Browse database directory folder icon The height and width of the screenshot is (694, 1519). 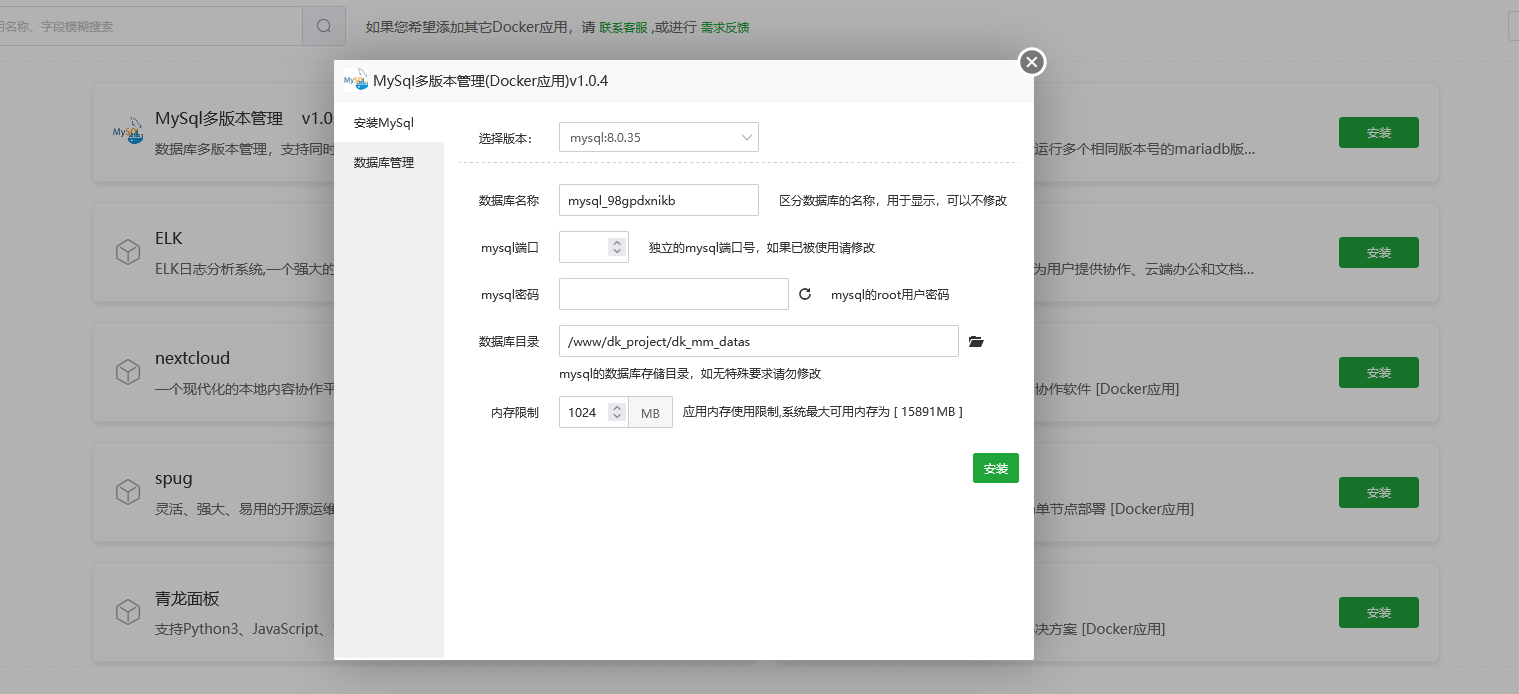coord(977,341)
